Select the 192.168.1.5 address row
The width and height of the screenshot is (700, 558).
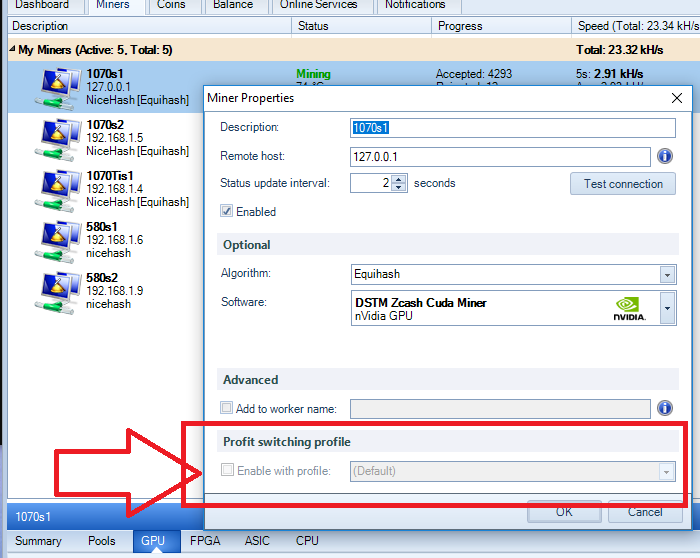point(115,138)
